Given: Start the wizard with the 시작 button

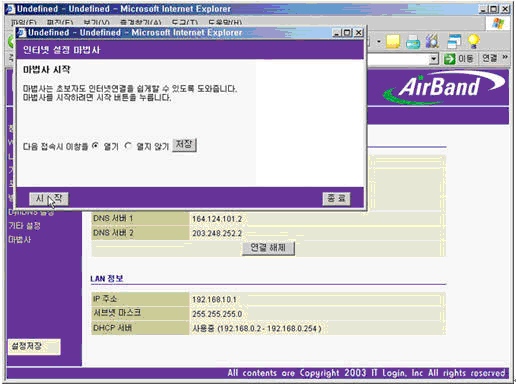Looking at the screenshot, I should click(49, 199).
